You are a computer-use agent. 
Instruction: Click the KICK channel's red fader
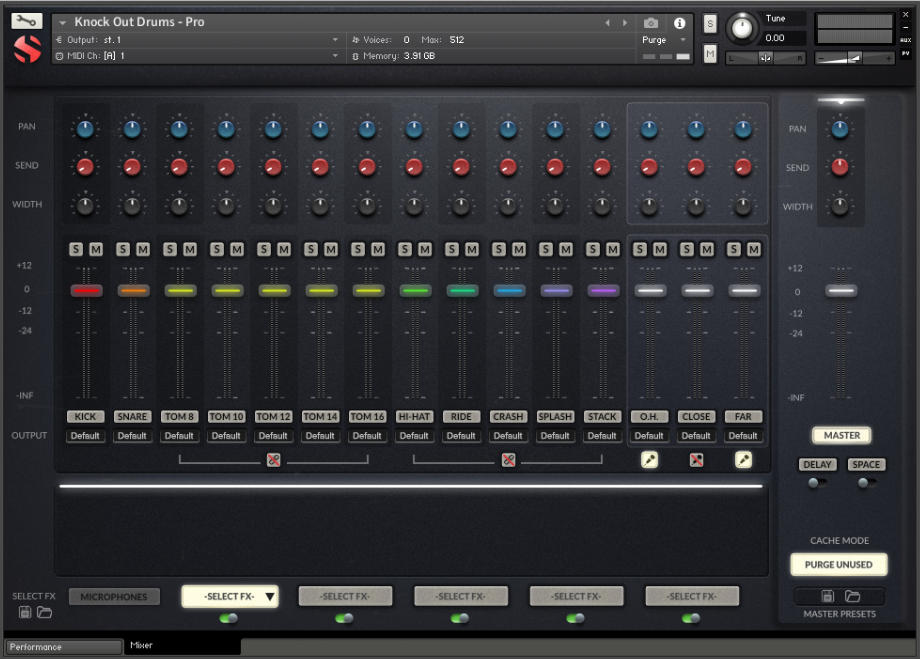(86, 290)
